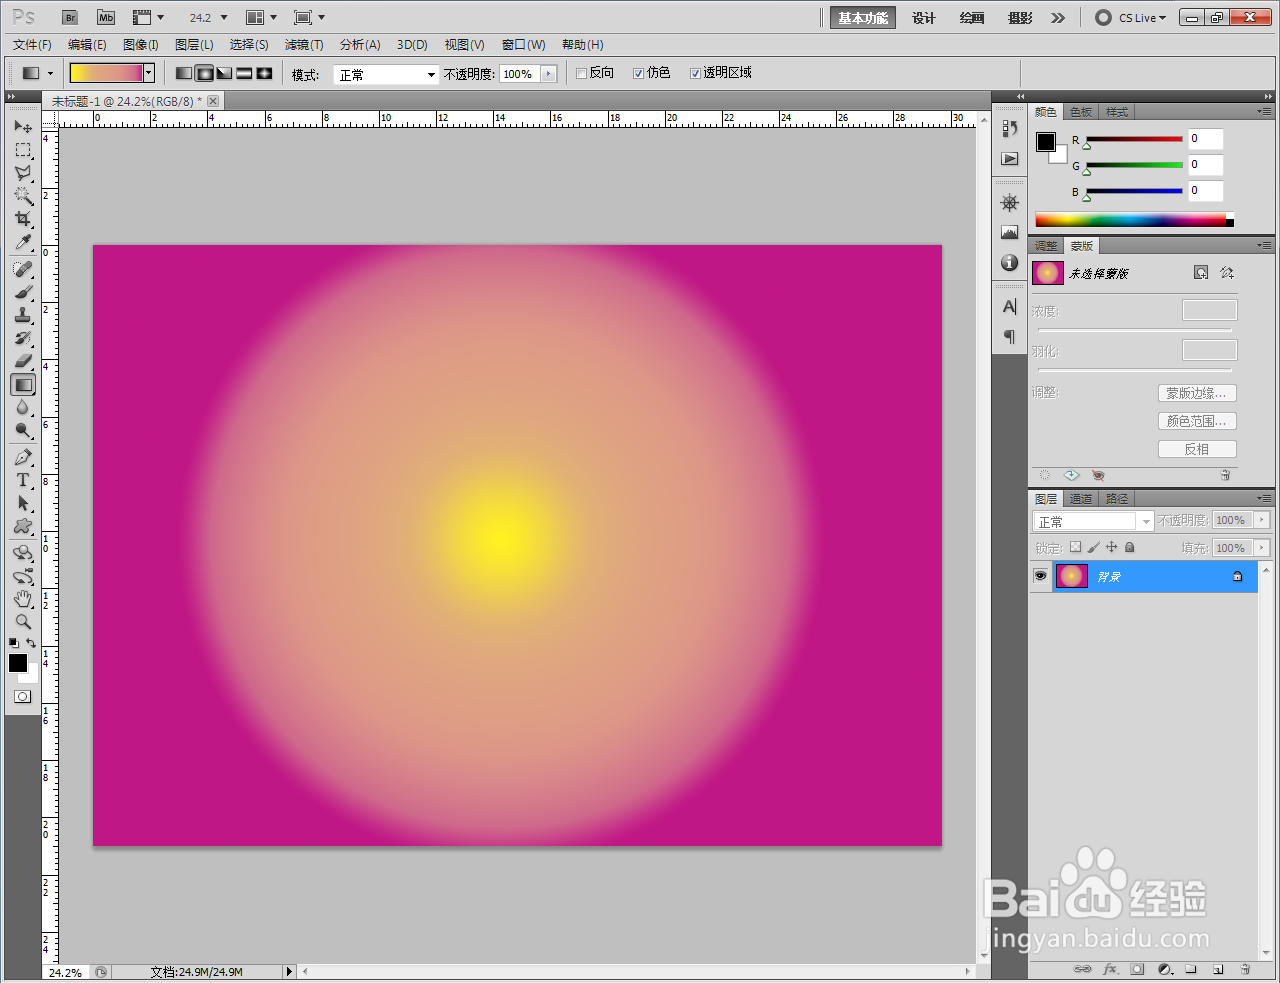
Task: Select the Move tool
Action: click(23, 127)
